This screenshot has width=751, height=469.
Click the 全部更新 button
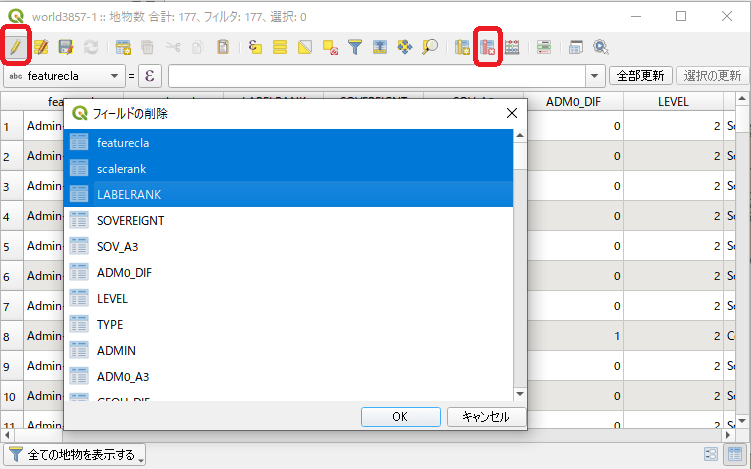(640, 76)
